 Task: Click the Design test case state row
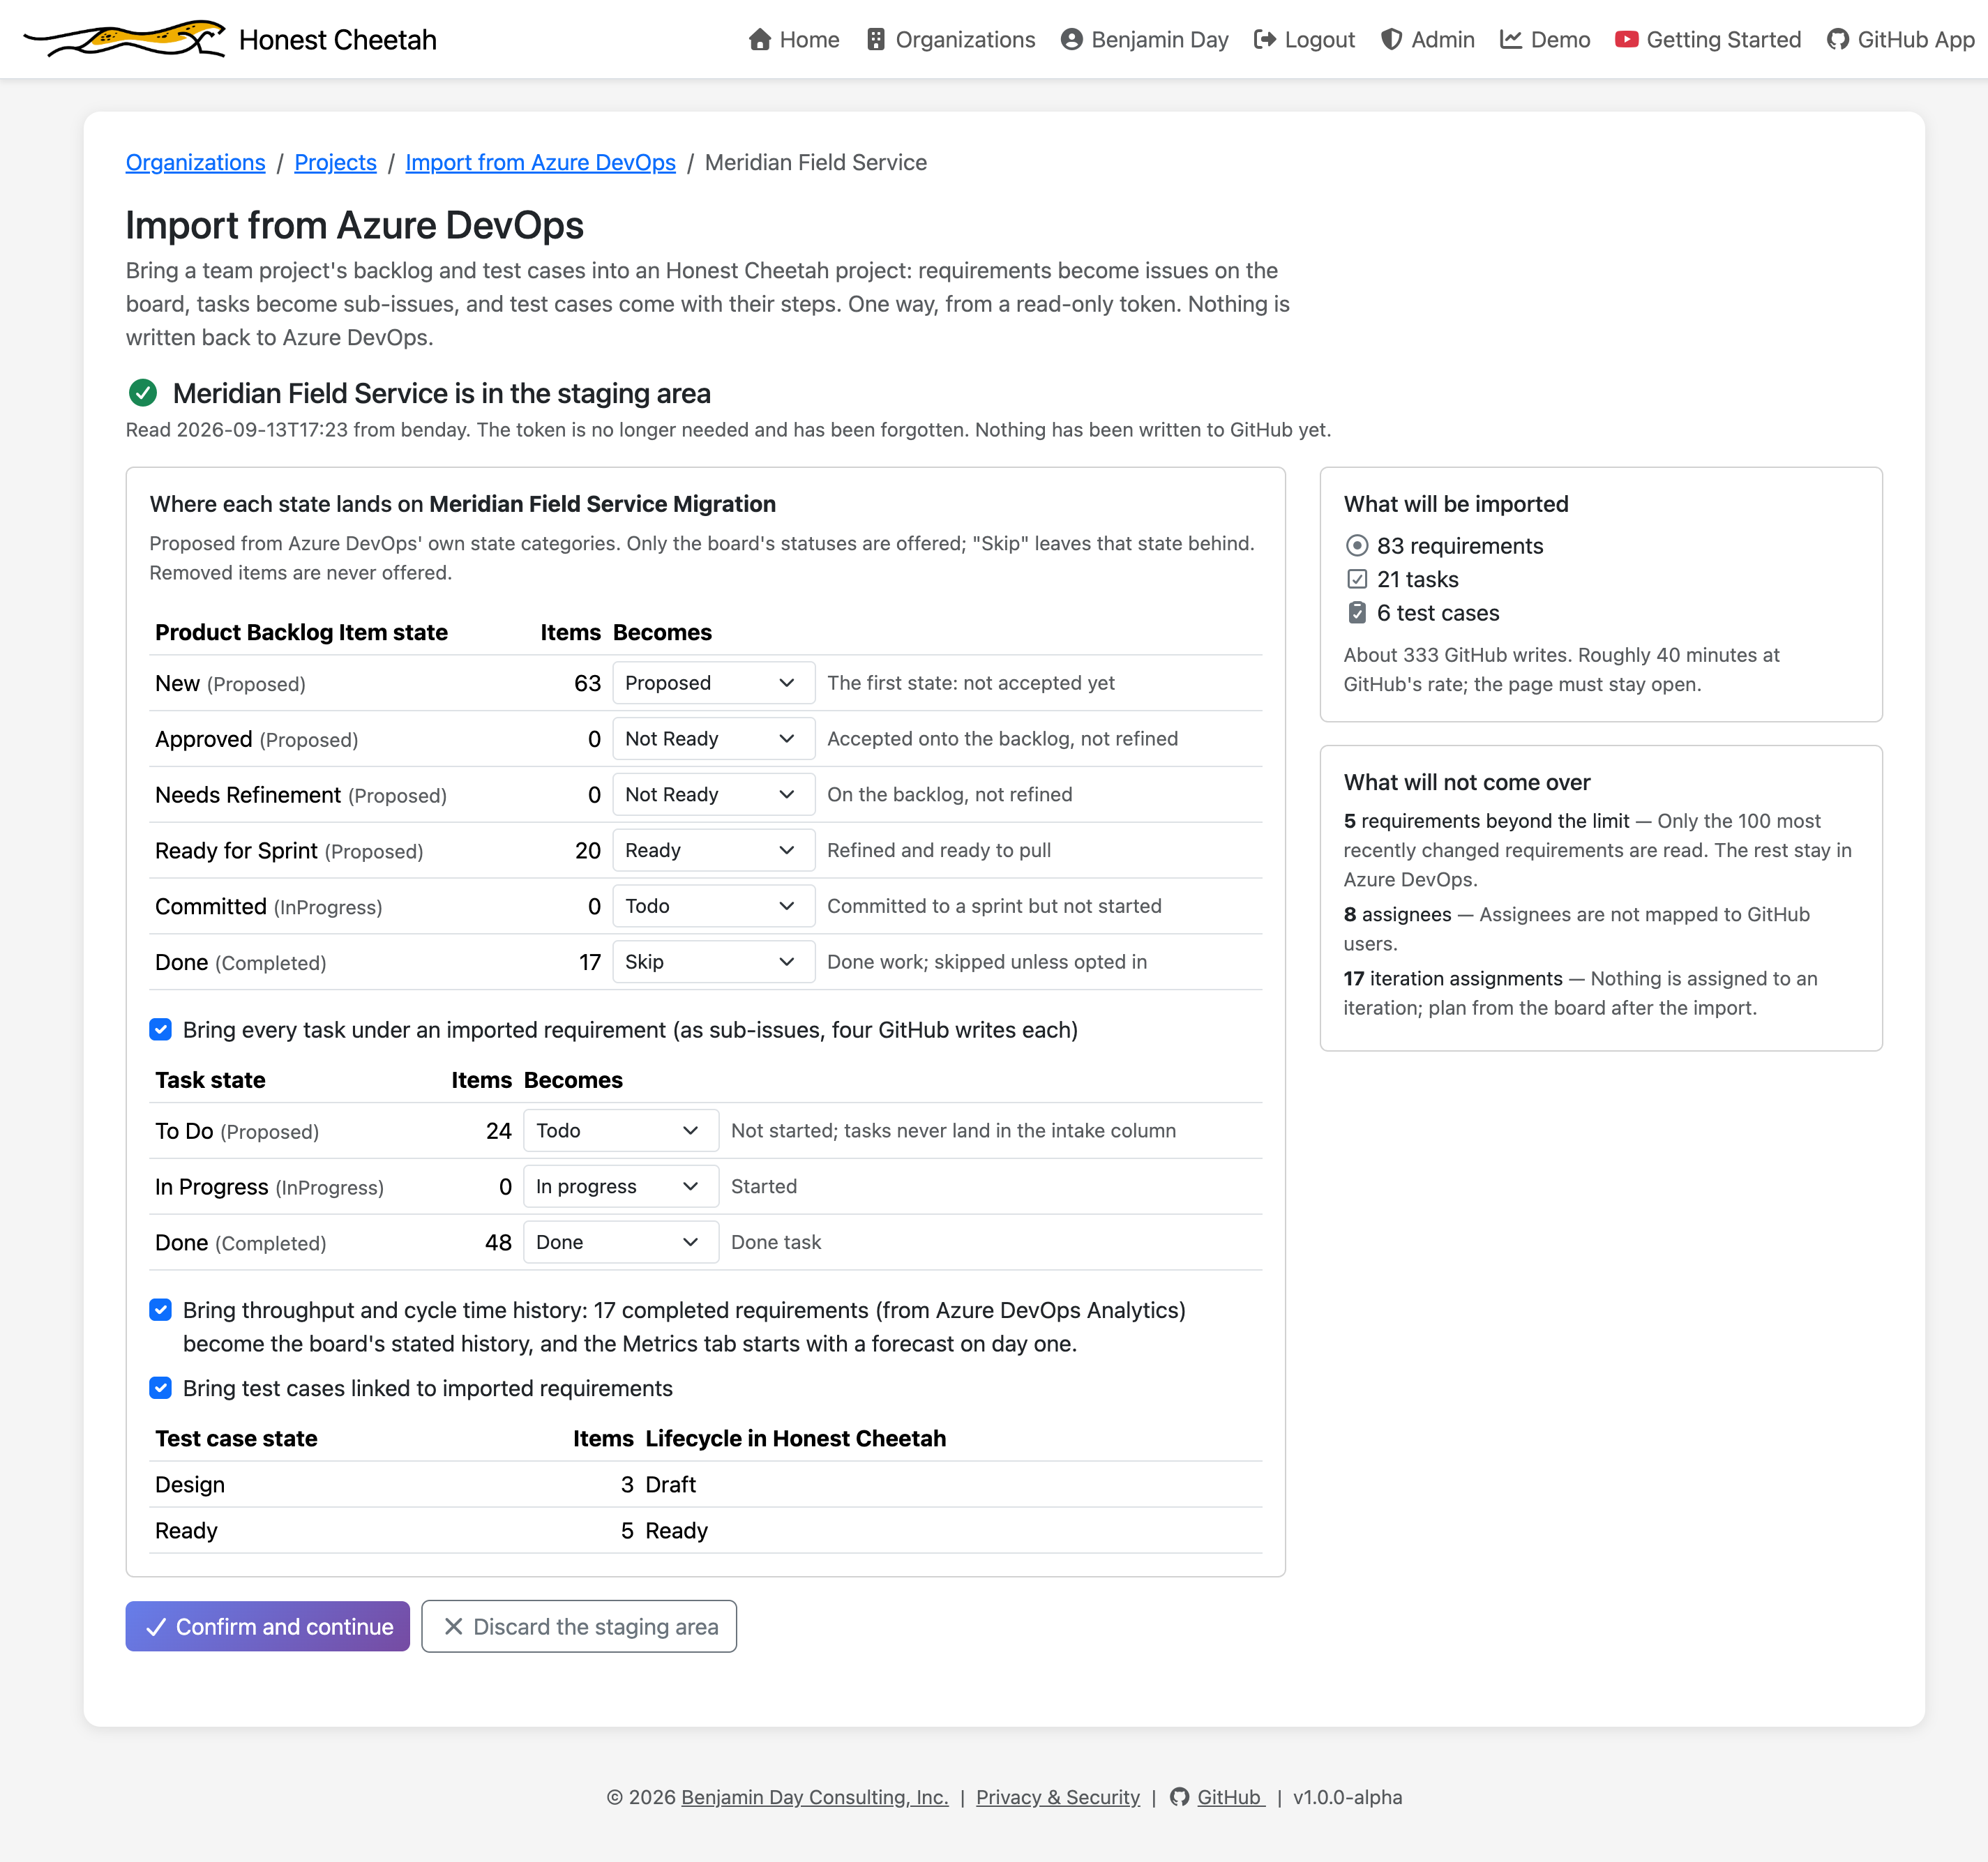pos(706,1485)
